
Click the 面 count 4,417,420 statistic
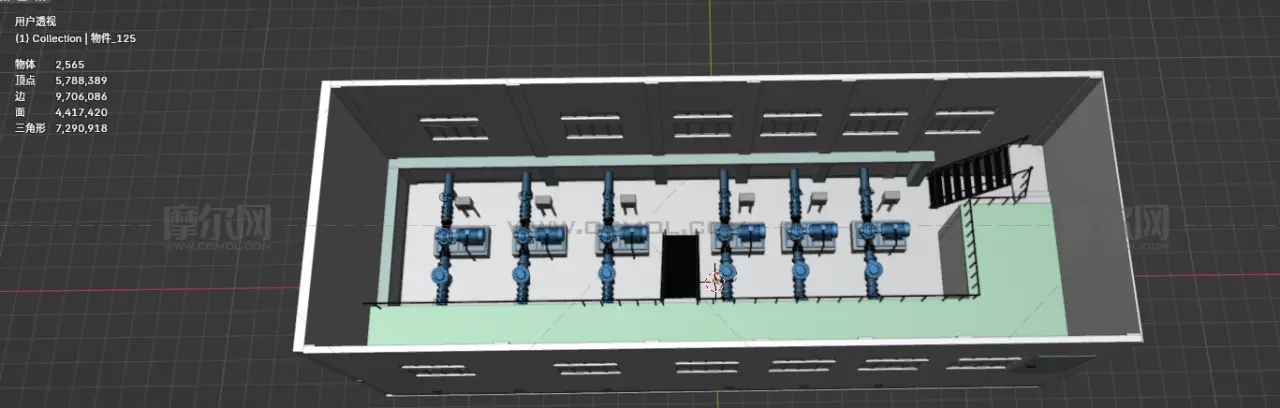(x=82, y=113)
